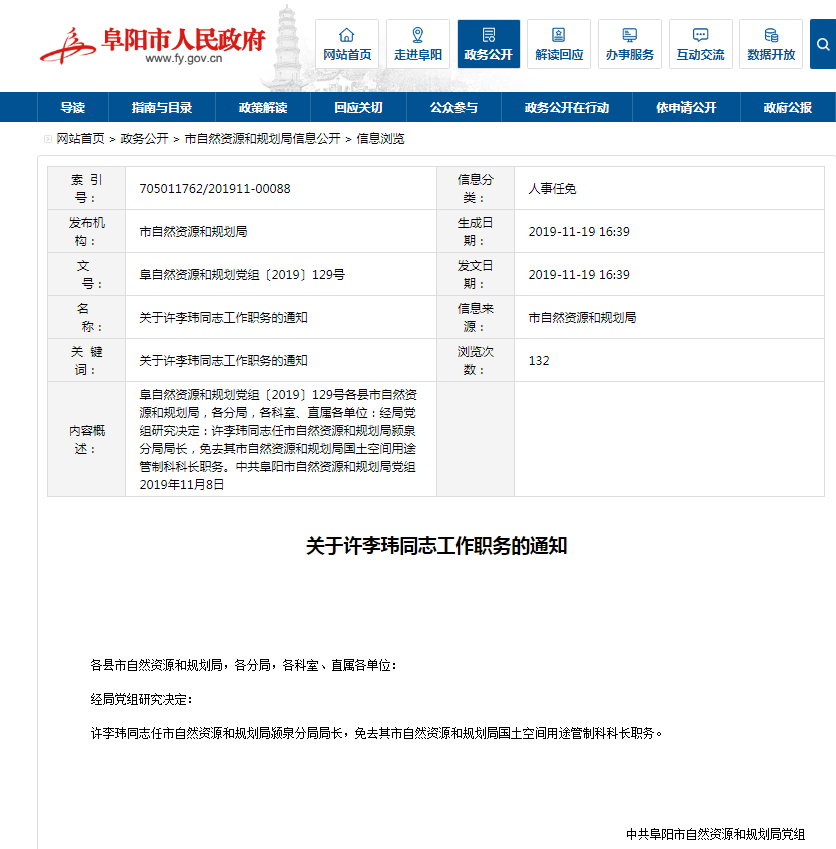Click the database icon above 数据开放
This screenshot has height=849, width=836.
[771, 35]
